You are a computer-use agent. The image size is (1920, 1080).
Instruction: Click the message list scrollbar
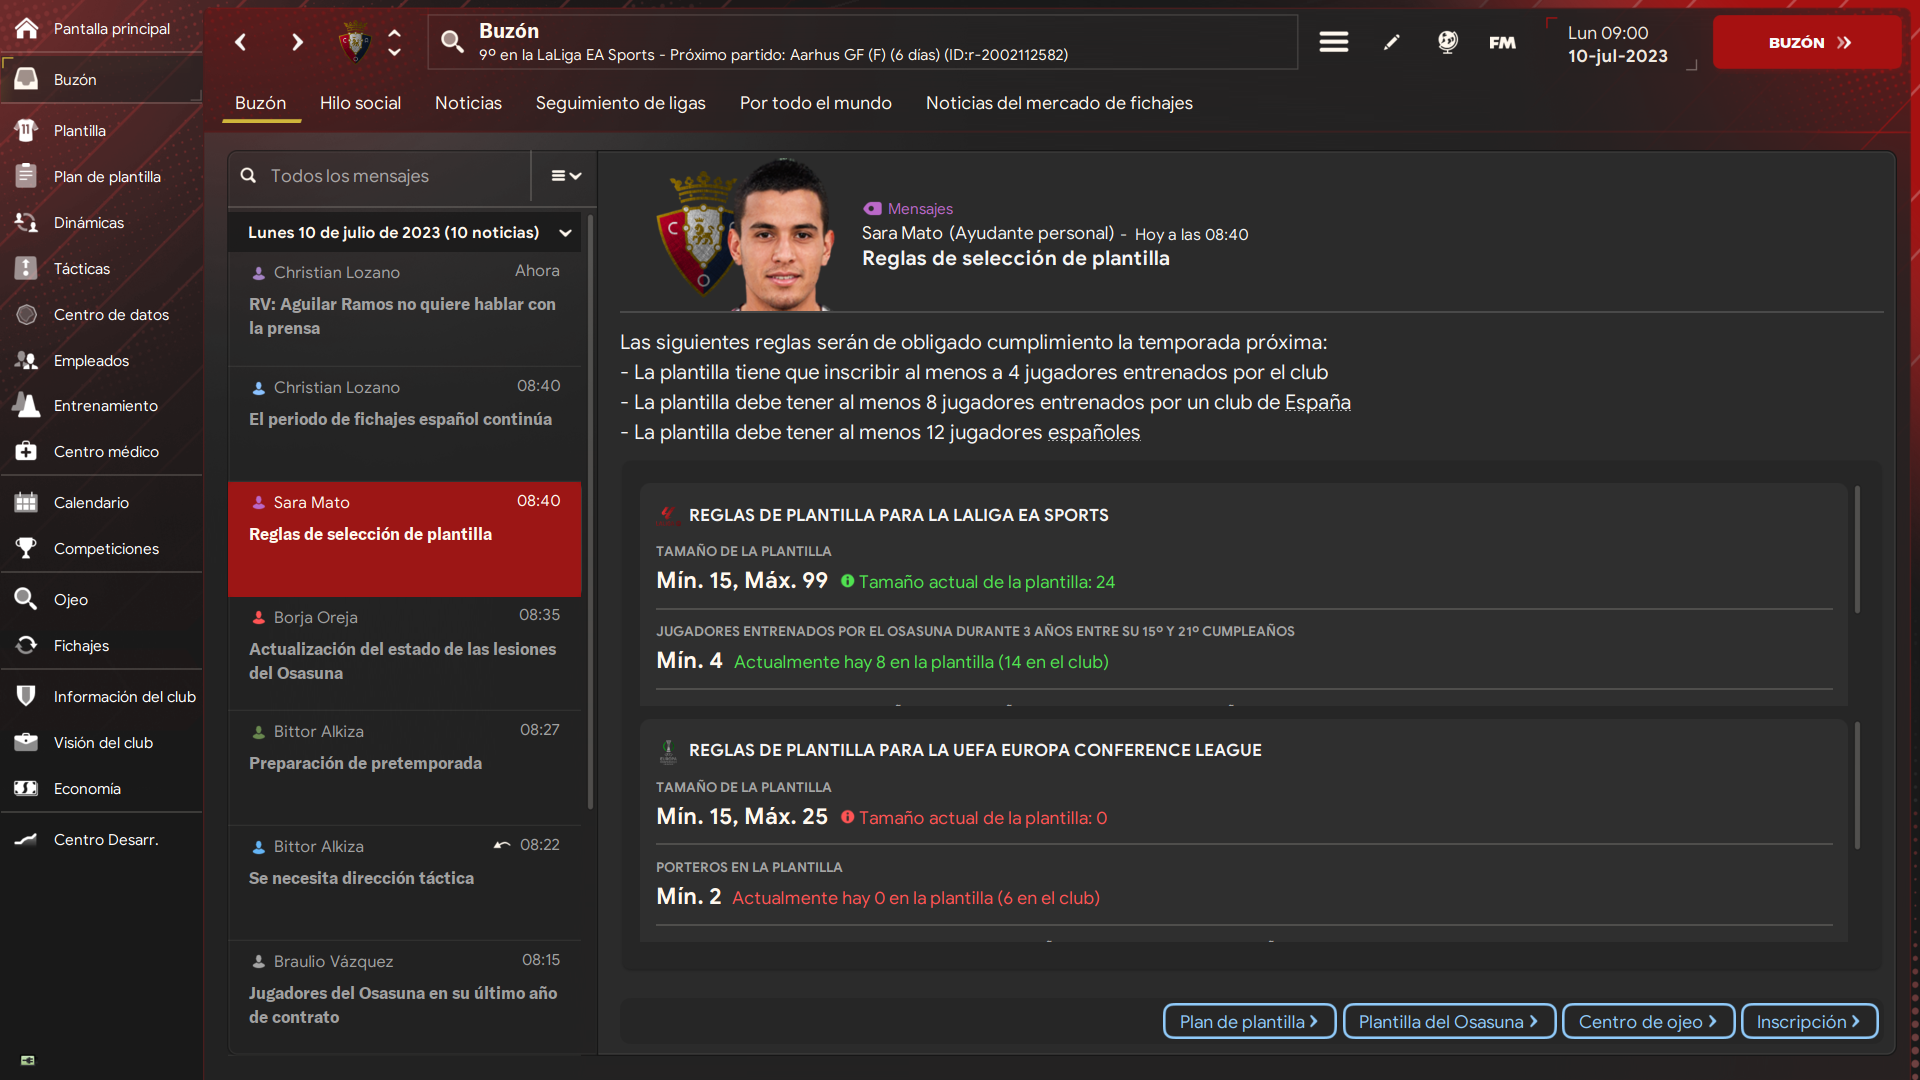[x=590, y=510]
